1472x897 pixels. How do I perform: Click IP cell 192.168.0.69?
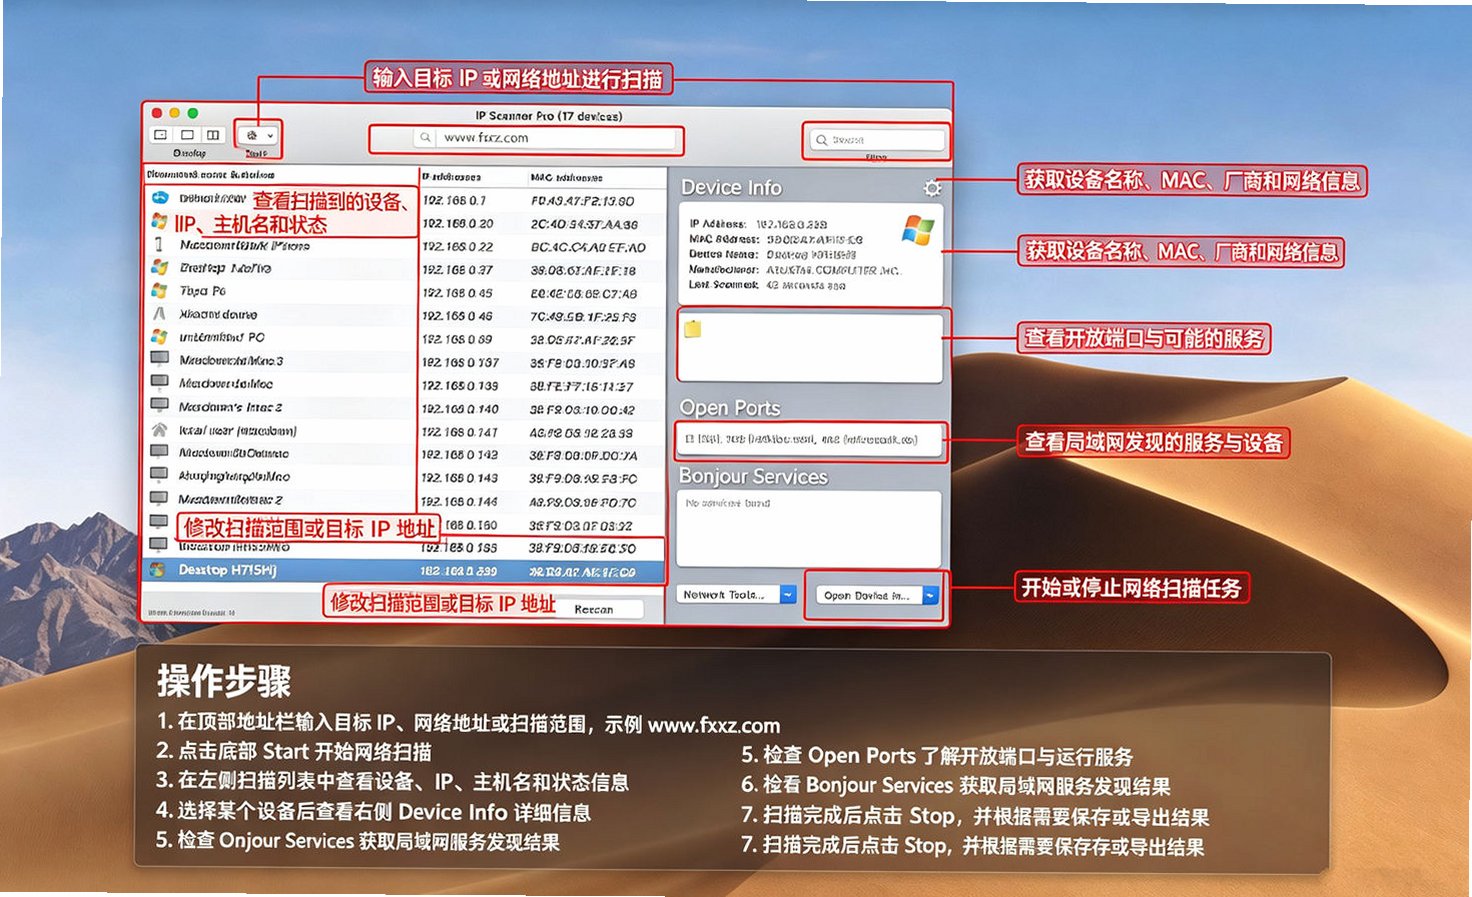(458, 340)
